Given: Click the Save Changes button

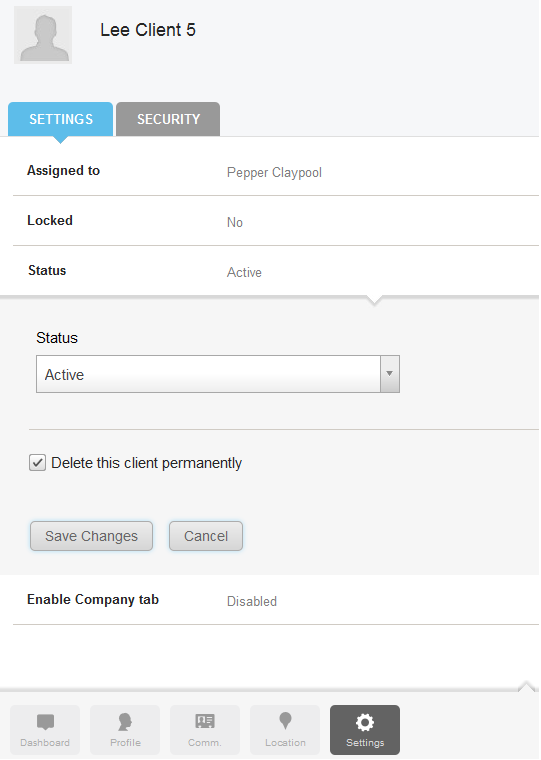Looking at the screenshot, I should [91, 536].
